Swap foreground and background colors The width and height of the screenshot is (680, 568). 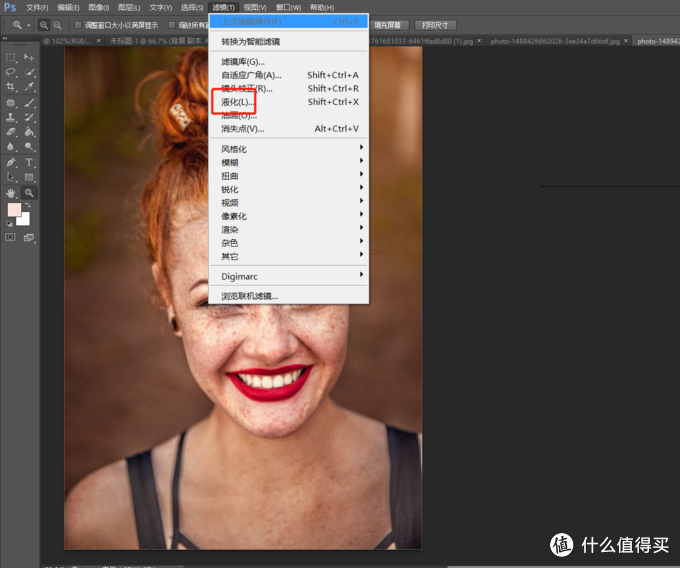coord(28,205)
